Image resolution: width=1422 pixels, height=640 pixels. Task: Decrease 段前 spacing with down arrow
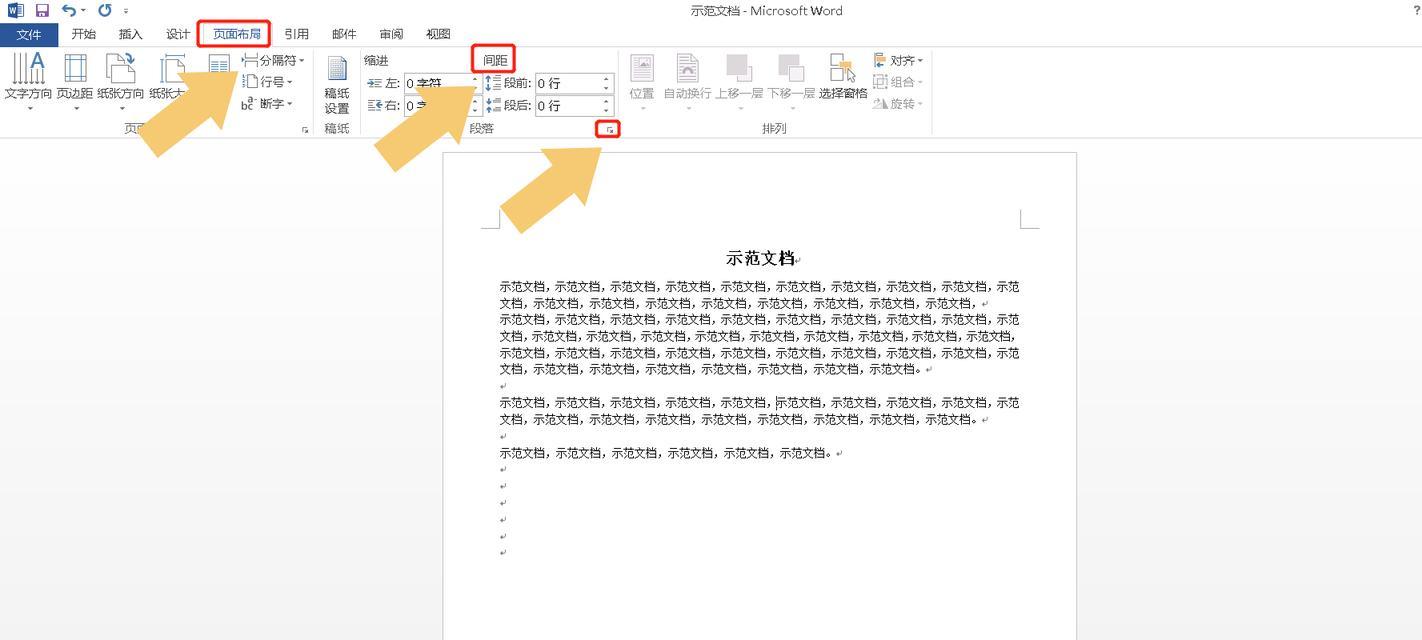coord(606,88)
